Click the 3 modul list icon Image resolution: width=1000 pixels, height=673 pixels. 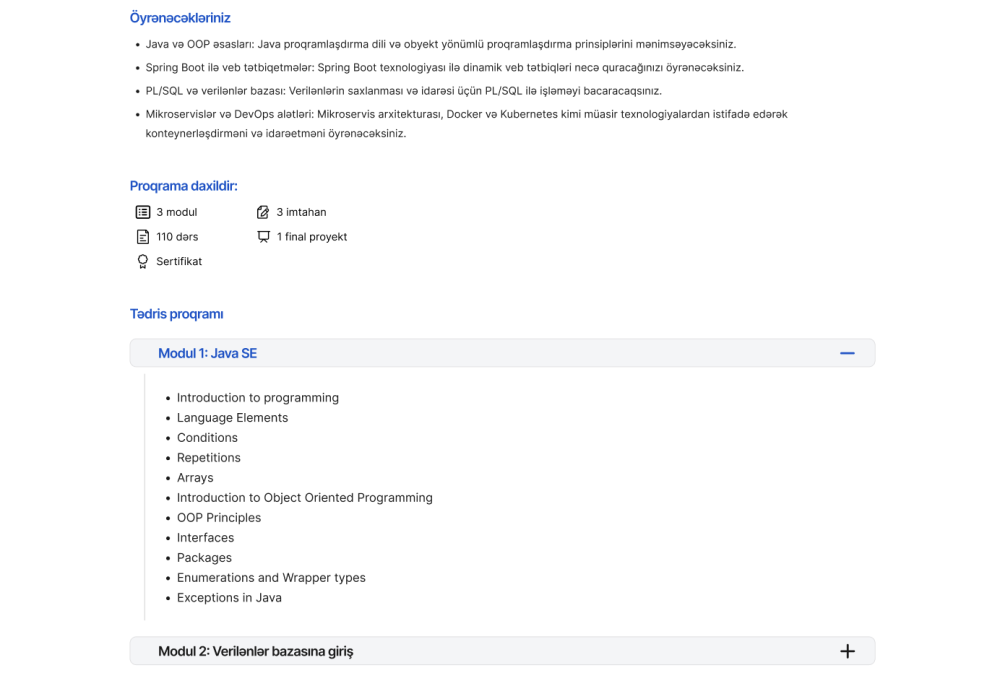(142, 212)
